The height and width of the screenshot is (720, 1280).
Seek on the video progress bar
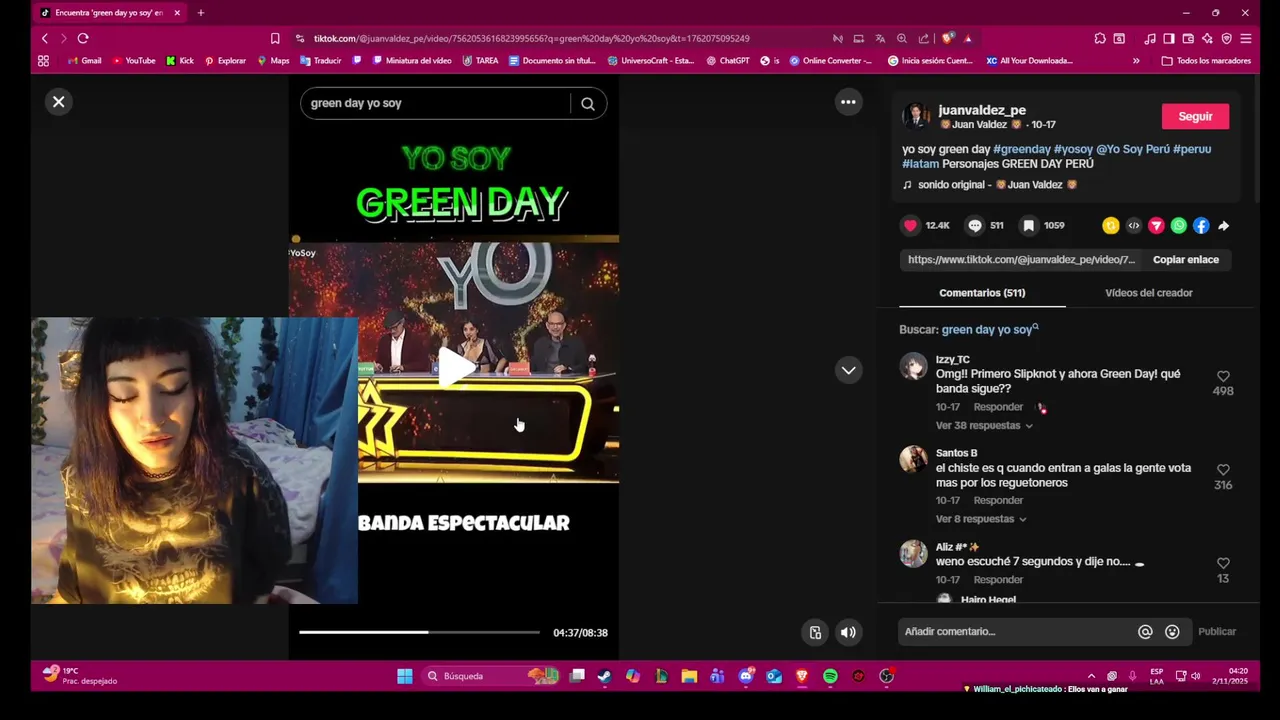[419, 632]
